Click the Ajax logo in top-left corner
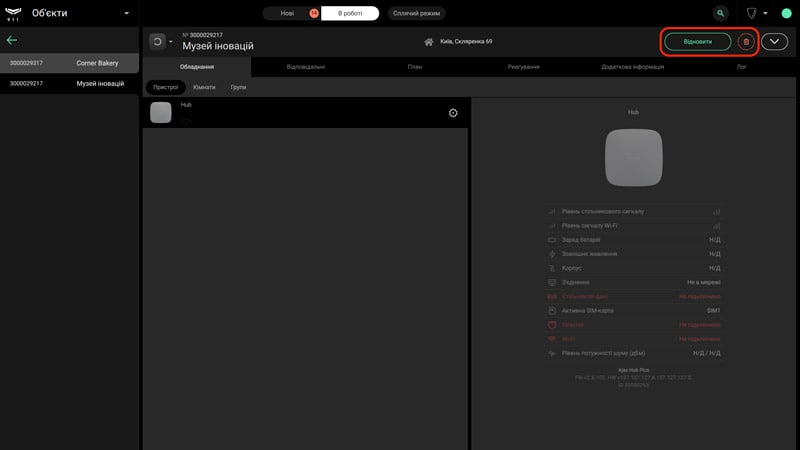800x450 pixels. click(13, 13)
